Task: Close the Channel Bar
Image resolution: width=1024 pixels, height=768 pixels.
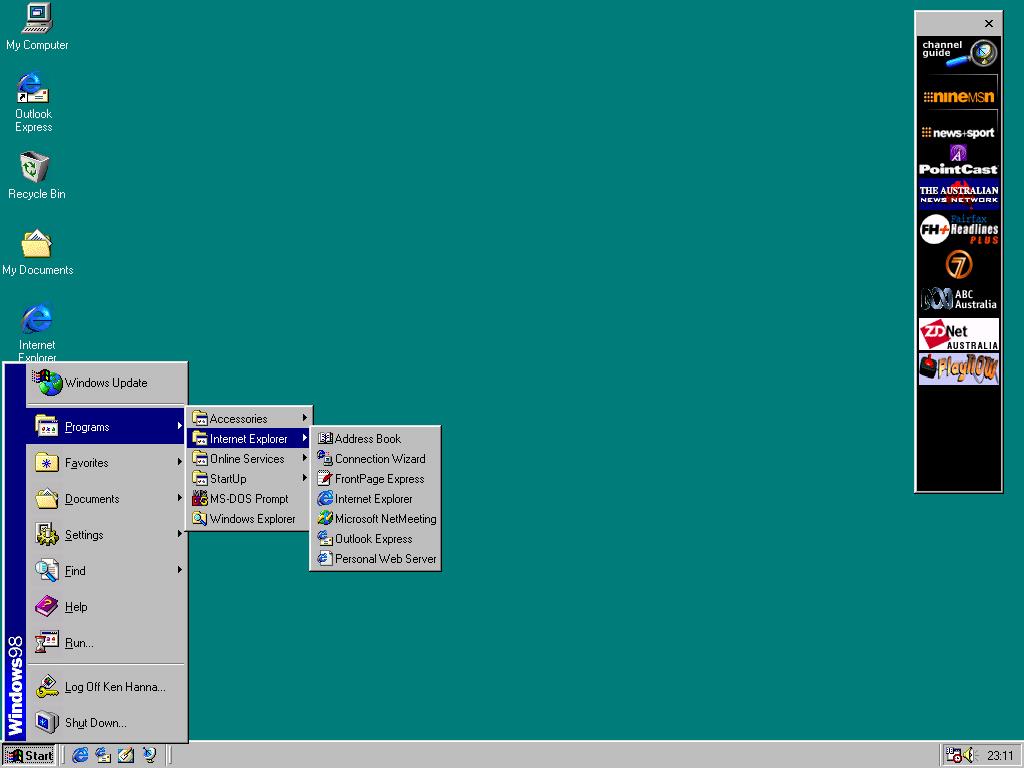Action: 989,24
